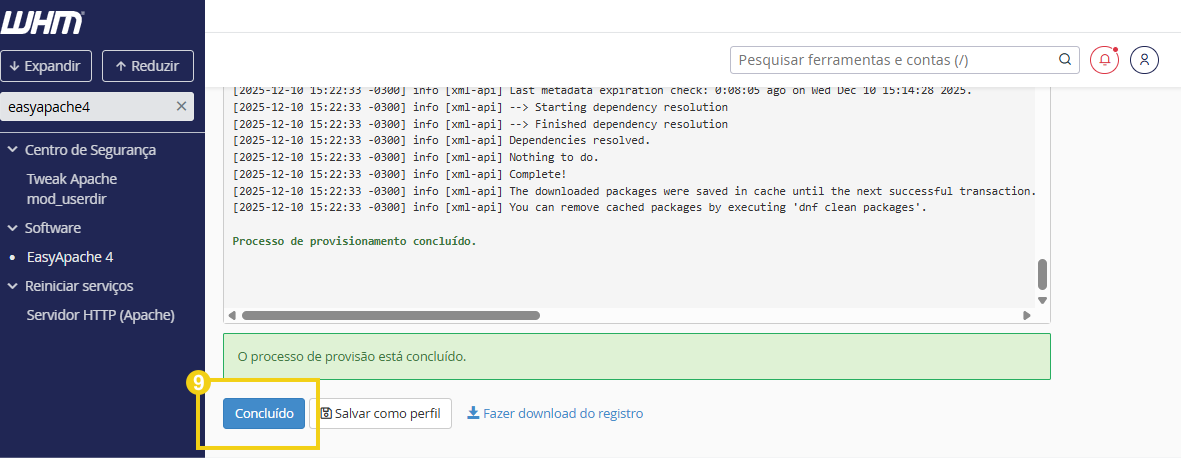This screenshot has width=1181, height=458.
Task: Click the log horizontal scrollbar thumb
Action: (390, 315)
